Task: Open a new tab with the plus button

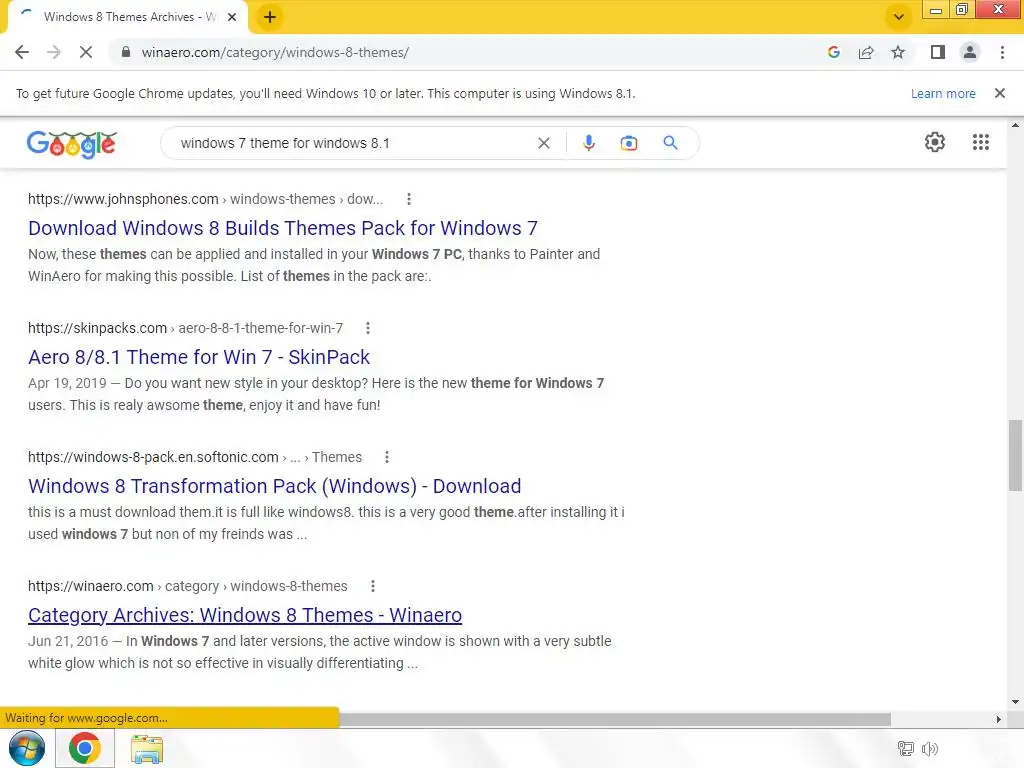Action: pos(270,17)
